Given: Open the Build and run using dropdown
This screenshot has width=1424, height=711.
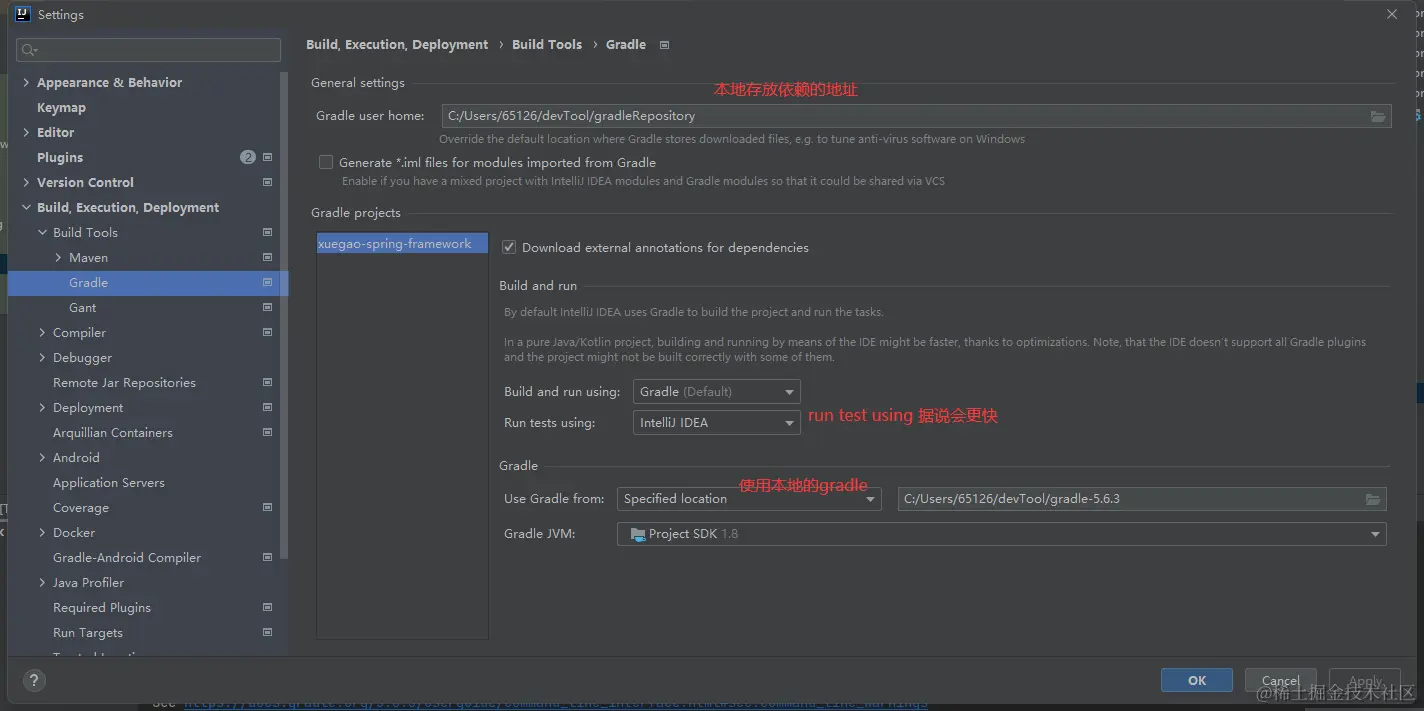Looking at the screenshot, I should (716, 392).
